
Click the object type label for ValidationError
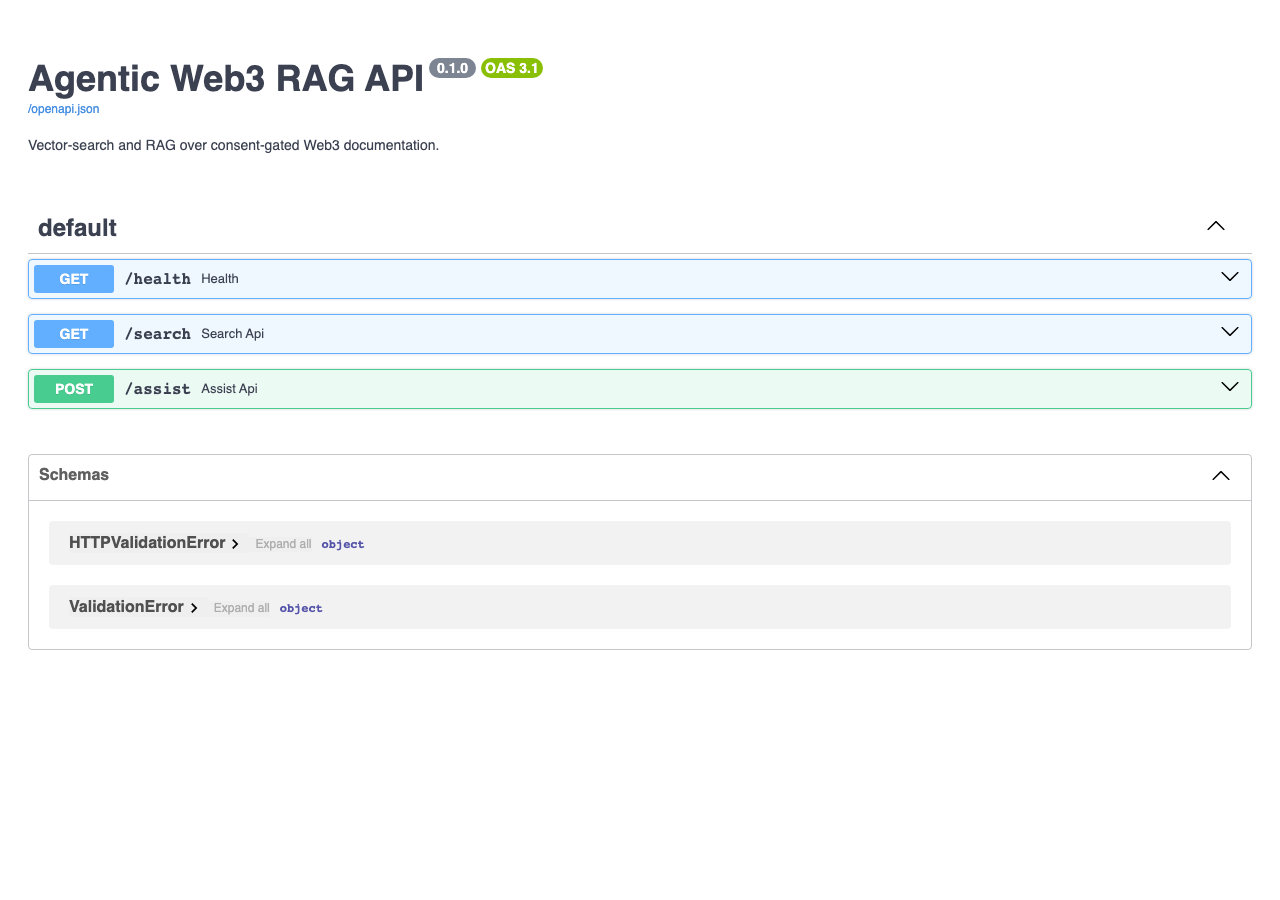(301, 608)
